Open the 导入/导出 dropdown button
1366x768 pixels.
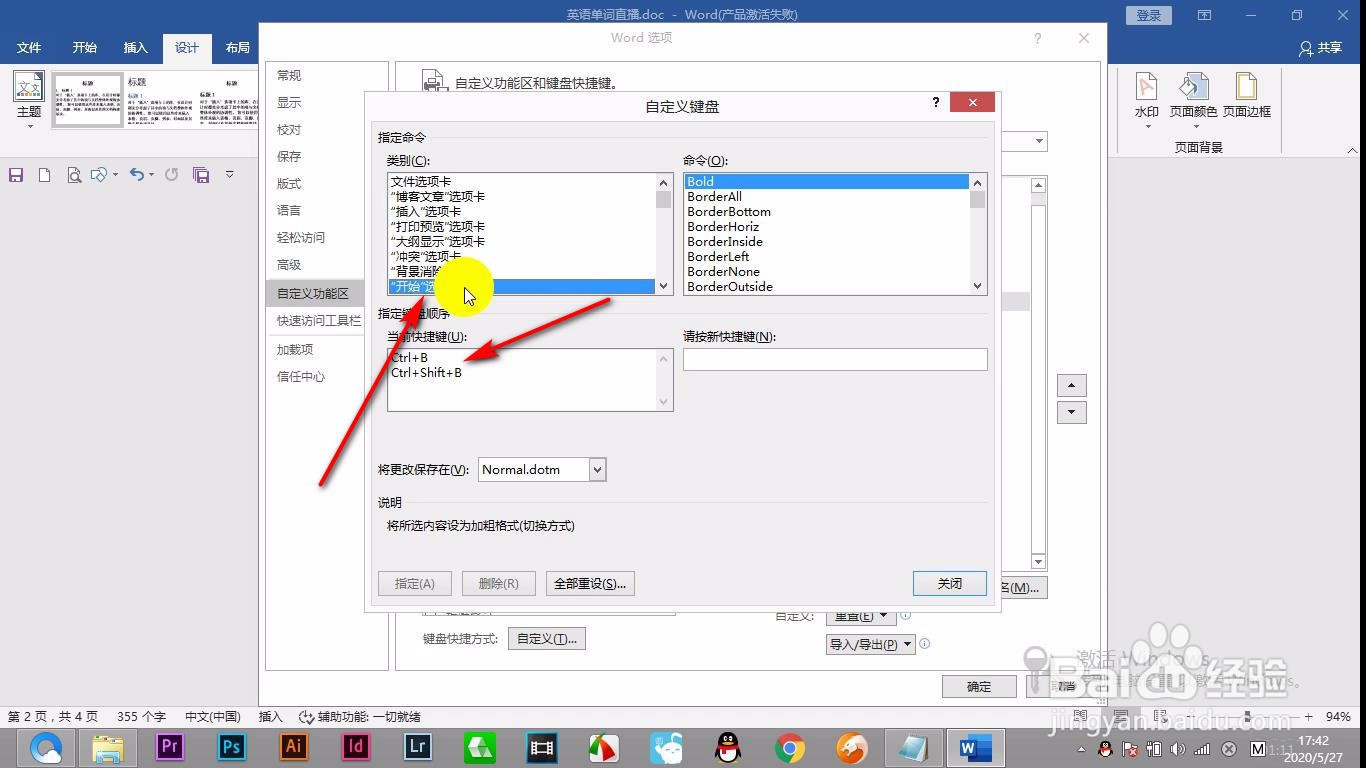coord(870,644)
